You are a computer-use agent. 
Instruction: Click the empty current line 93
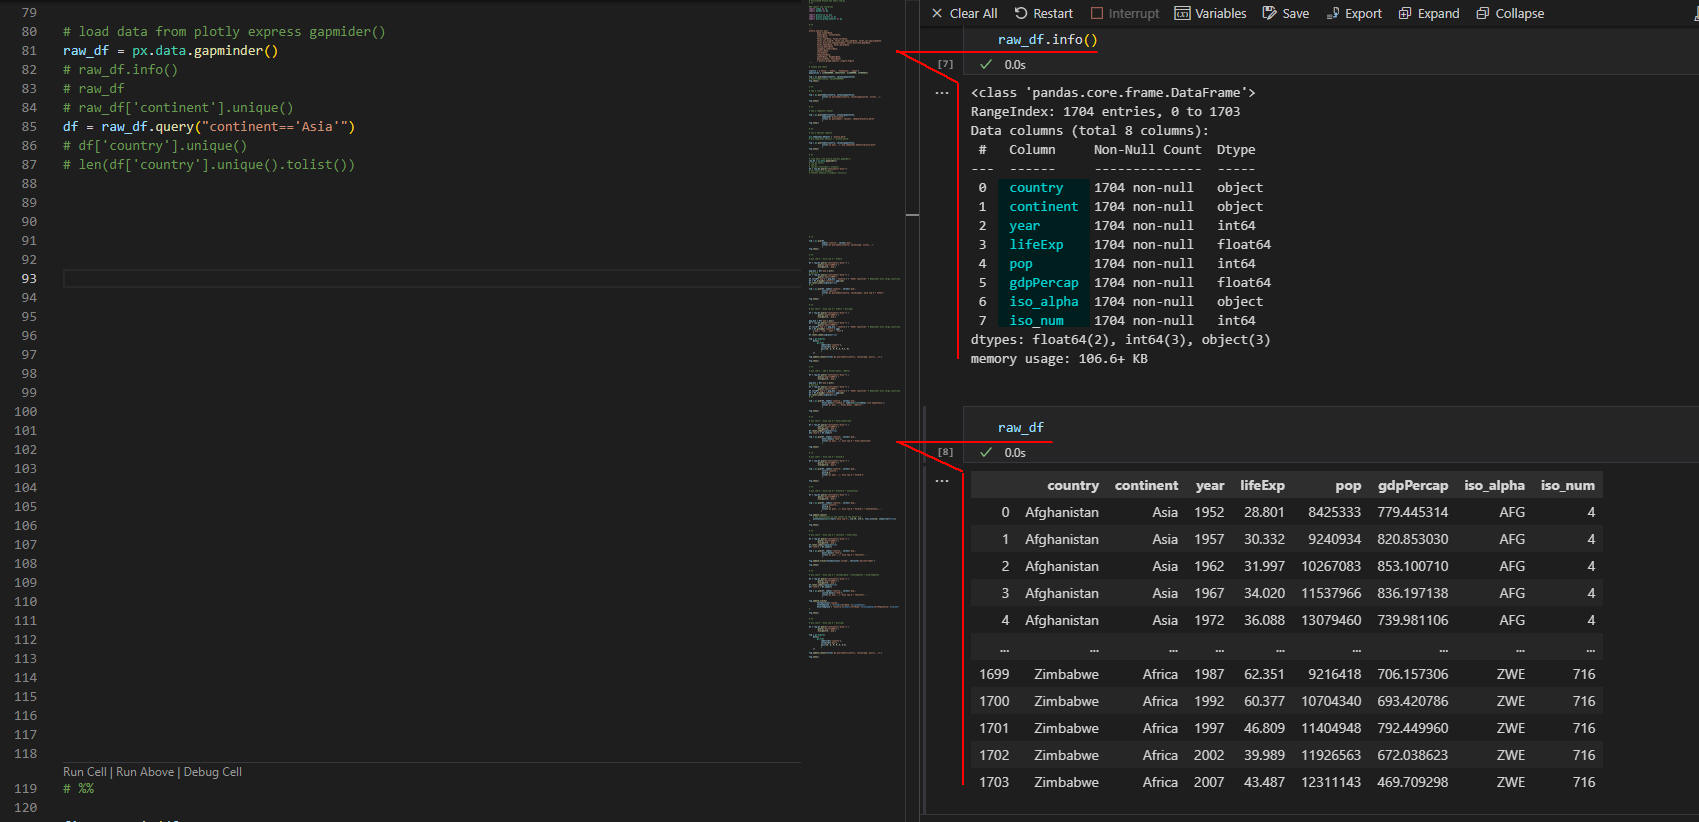432,279
